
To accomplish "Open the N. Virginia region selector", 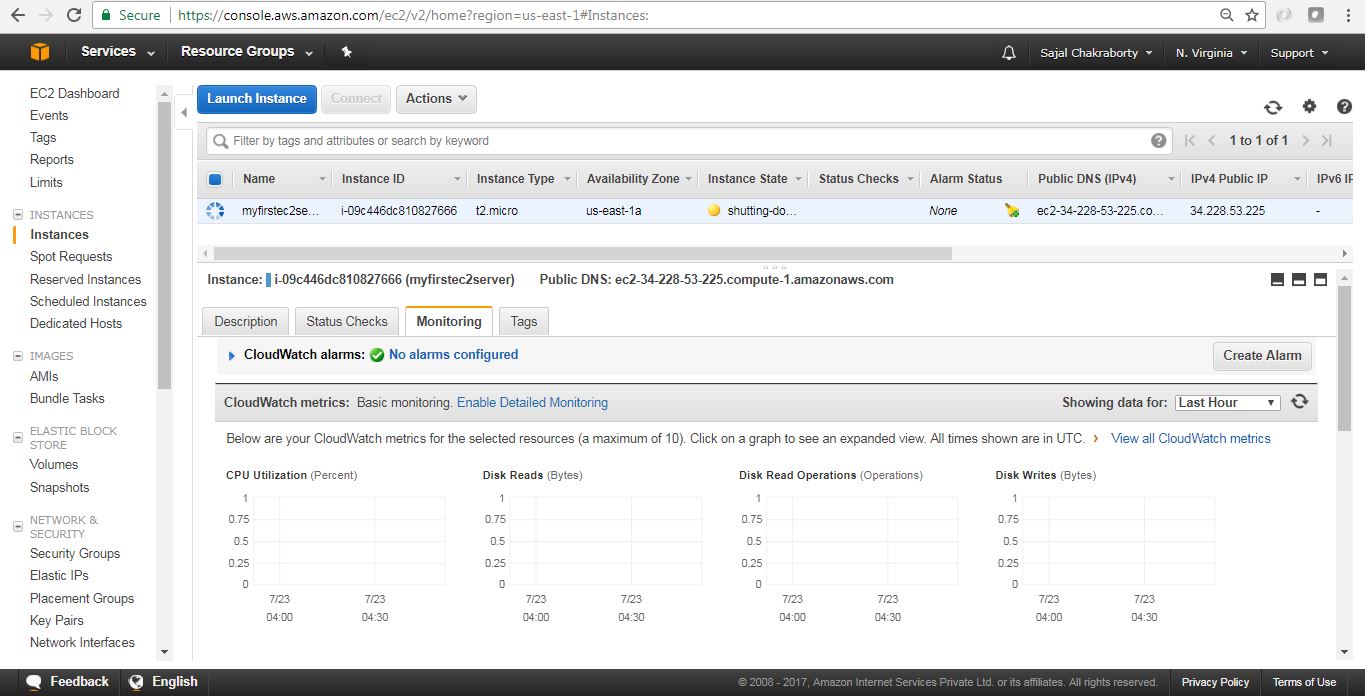I will pyautogui.click(x=1212, y=53).
